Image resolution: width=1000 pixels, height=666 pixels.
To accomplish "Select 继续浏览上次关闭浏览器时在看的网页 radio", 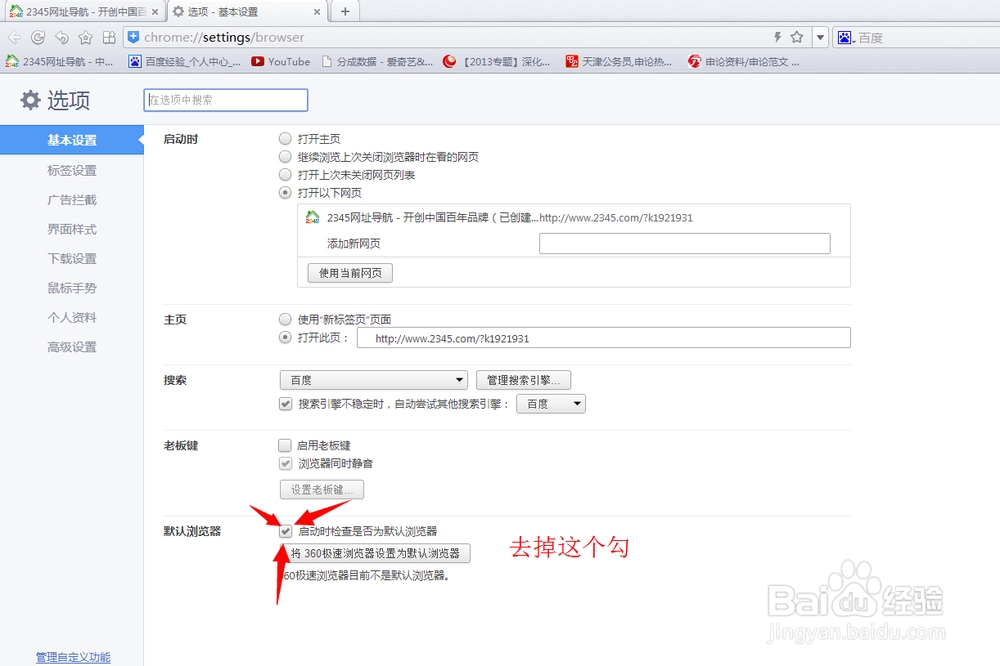I will 285,156.
